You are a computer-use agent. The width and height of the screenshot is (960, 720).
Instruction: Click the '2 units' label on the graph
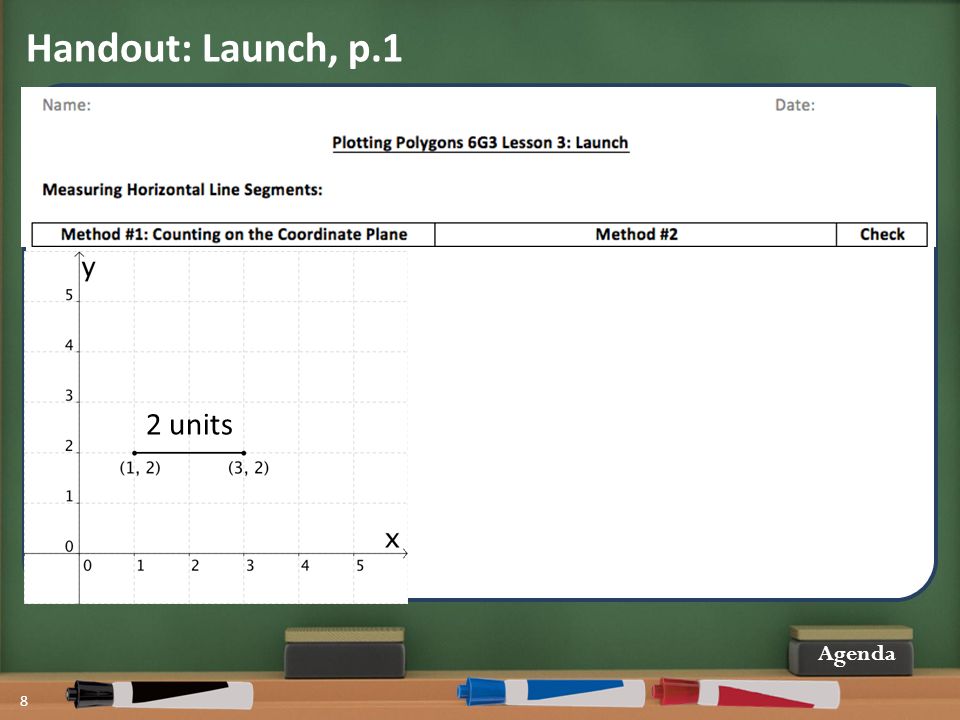pyautogui.click(x=189, y=425)
